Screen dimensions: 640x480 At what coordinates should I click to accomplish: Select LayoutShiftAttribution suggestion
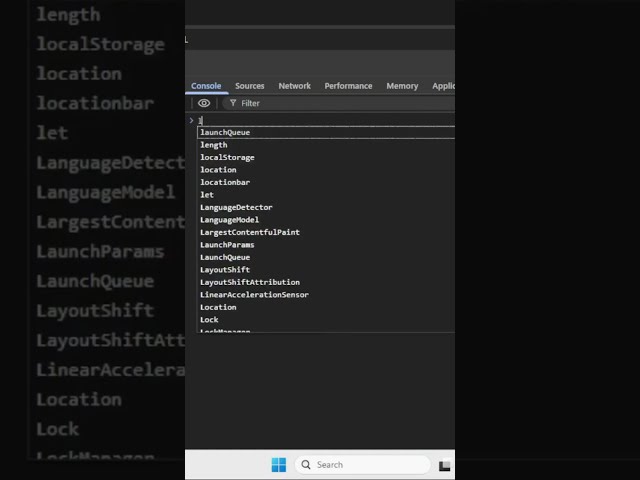click(x=326, y=282)
